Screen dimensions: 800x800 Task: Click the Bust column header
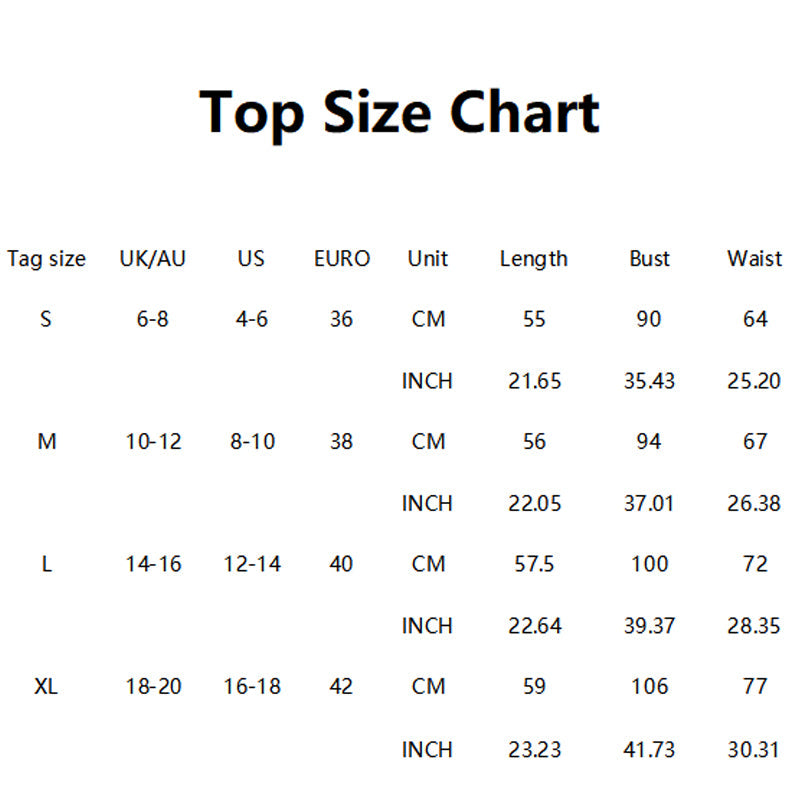649,258
